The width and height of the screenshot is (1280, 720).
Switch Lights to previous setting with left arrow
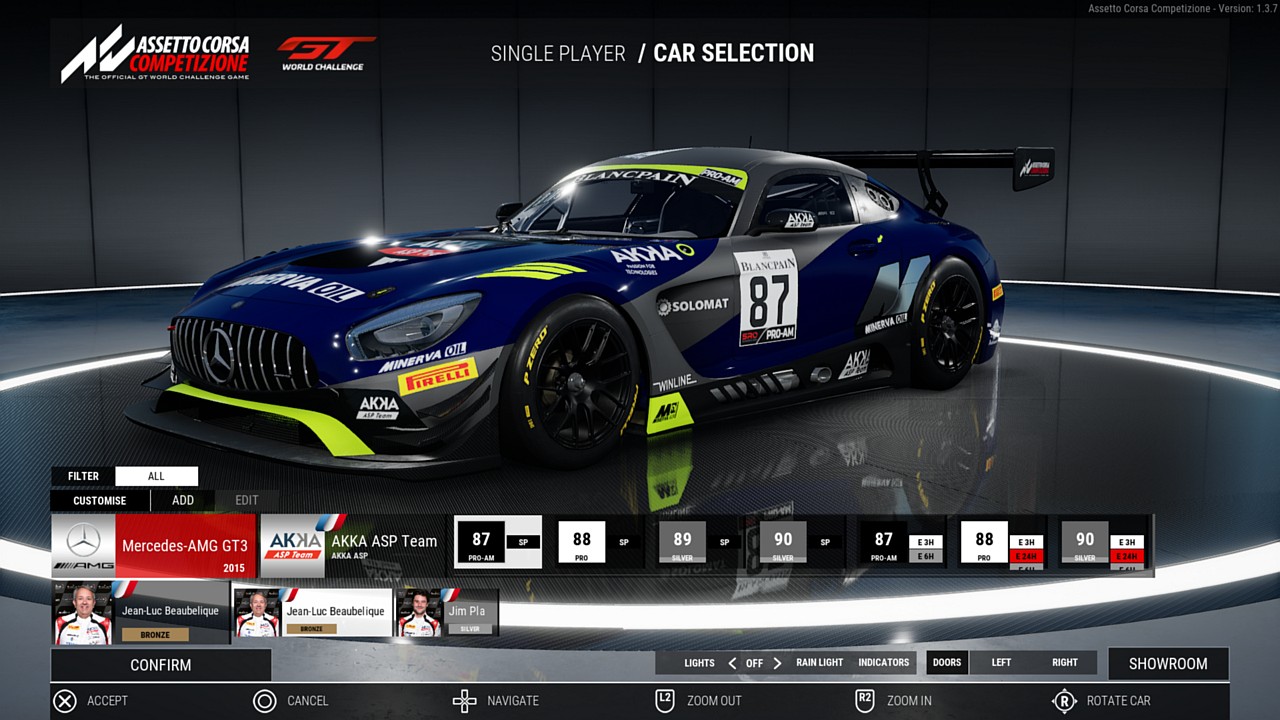coord(732,663)
